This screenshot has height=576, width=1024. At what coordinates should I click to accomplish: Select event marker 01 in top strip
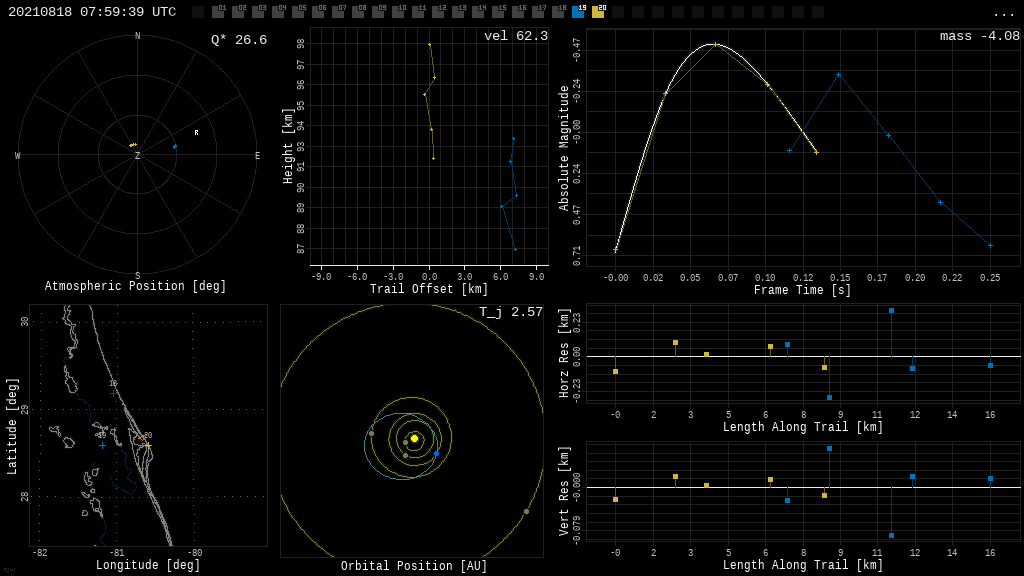218,11
